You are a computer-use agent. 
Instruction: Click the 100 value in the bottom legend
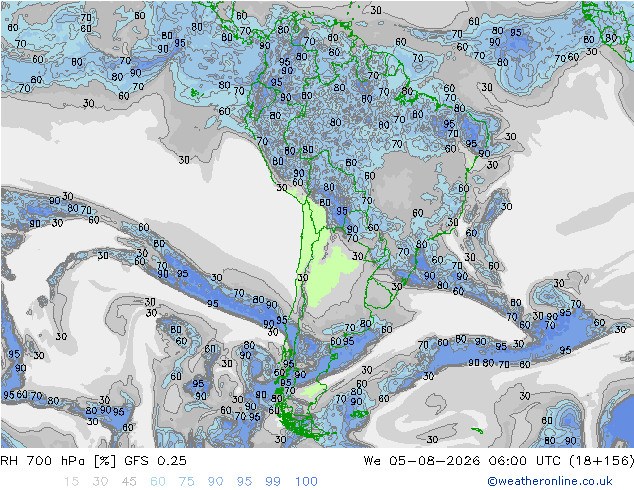coord(306,482)
